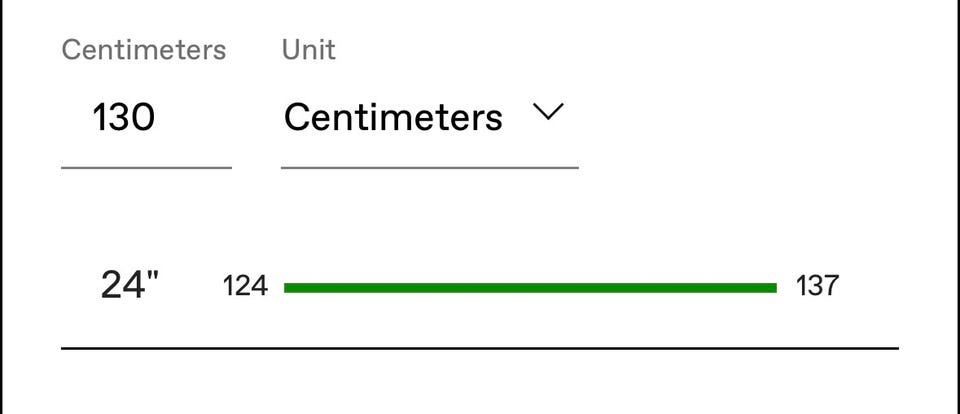Click the maximum value 137

pyautogui.click(x=817, y=287)
